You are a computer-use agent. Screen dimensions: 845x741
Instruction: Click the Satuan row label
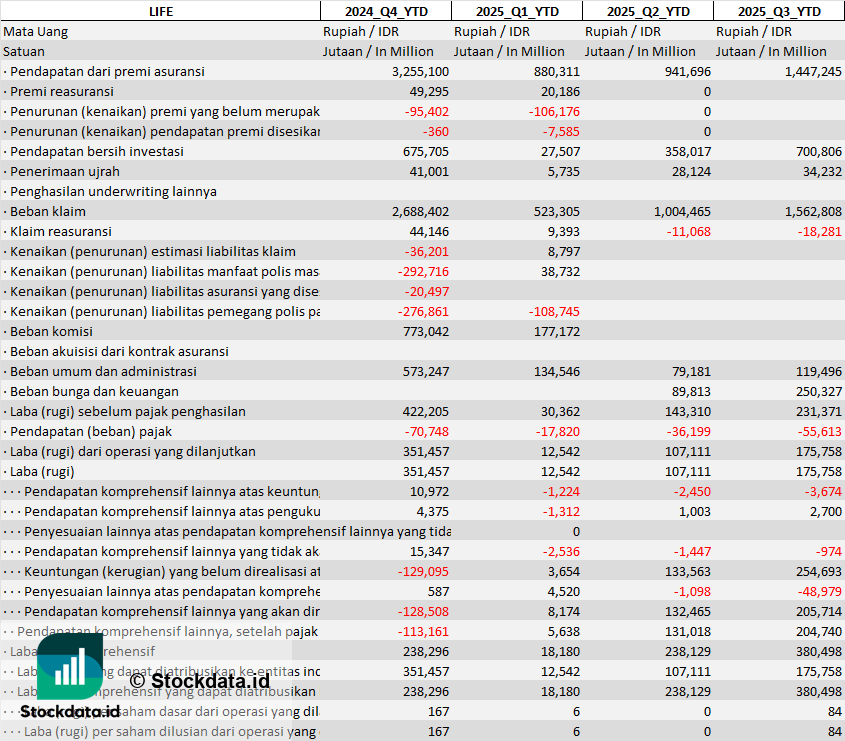coord(24,52)
